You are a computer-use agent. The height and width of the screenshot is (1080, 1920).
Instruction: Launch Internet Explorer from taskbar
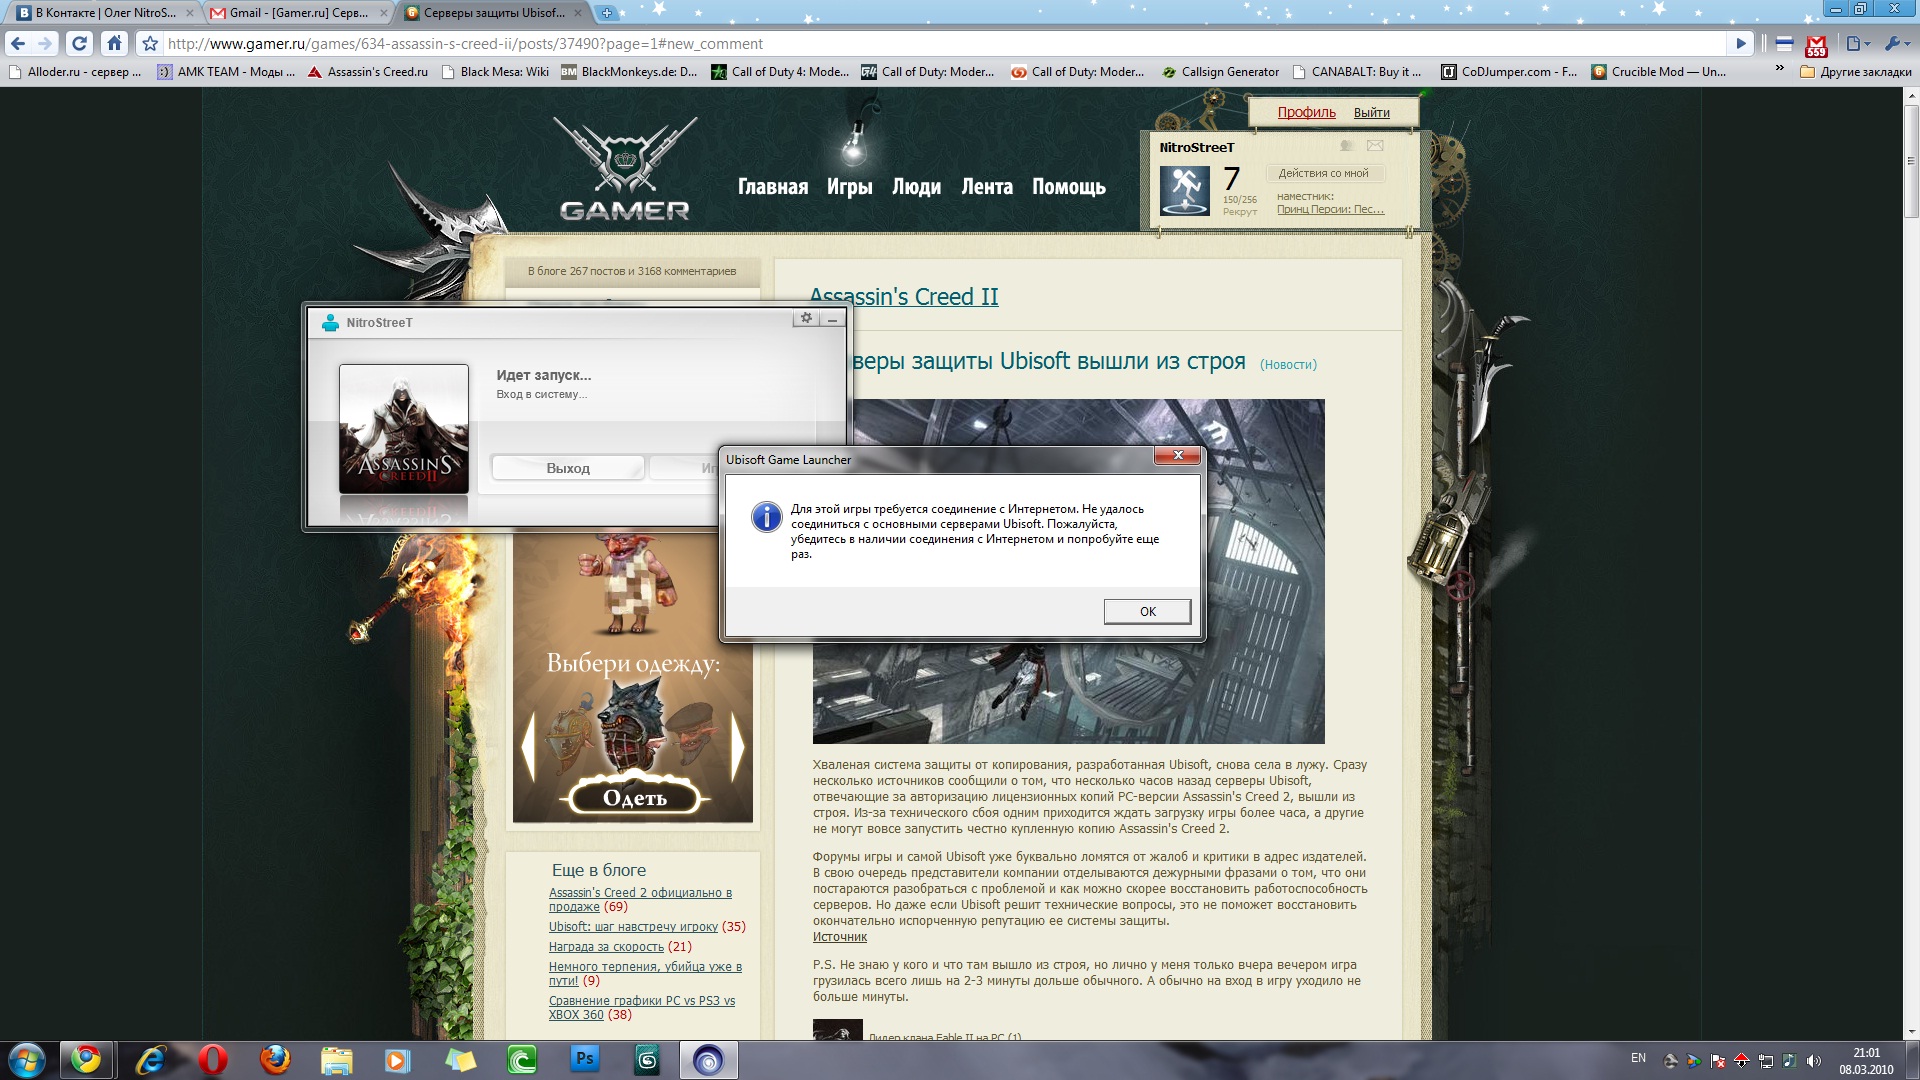coord(150,1060)
